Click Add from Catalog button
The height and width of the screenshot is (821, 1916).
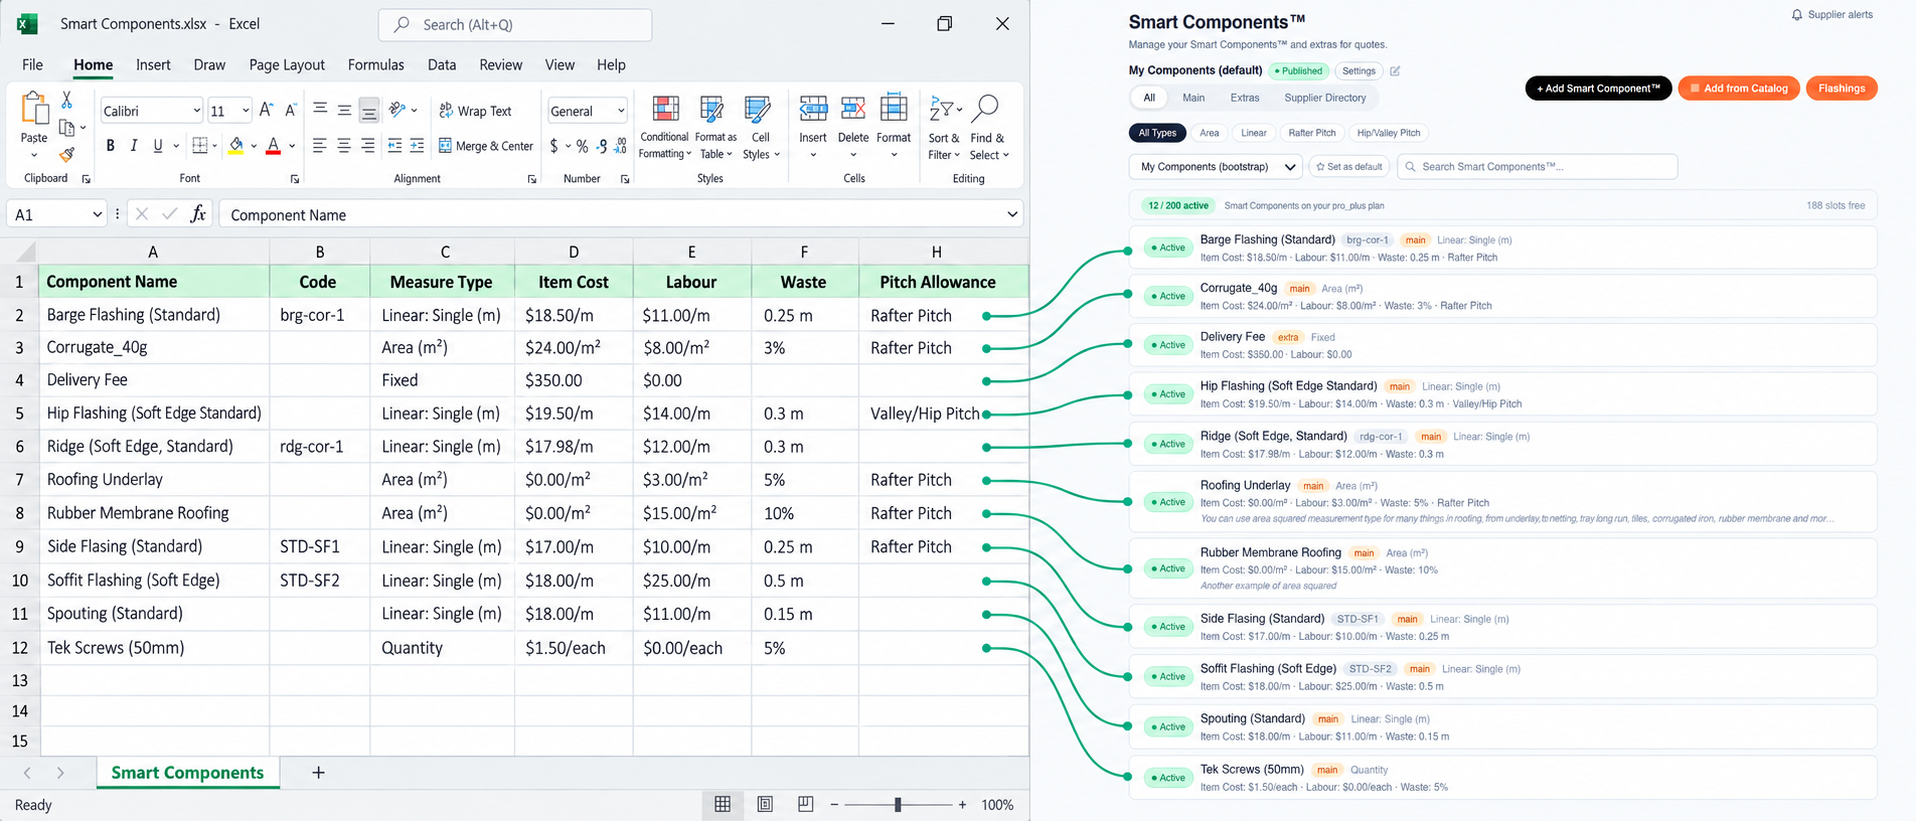(1739, 88)
